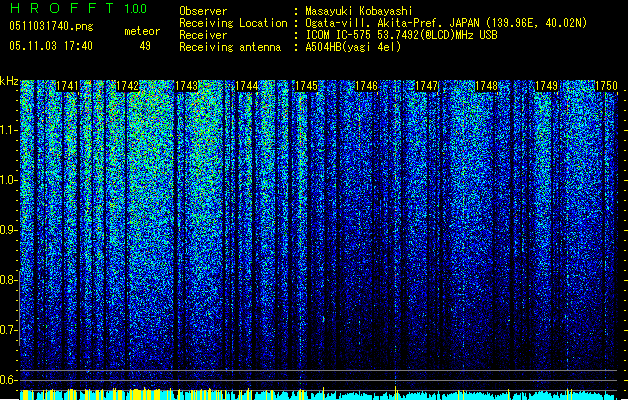Screen dimensions: 629x400
Task: Click the 0.8 frequency axis label
Action: (x=8, y=280)
